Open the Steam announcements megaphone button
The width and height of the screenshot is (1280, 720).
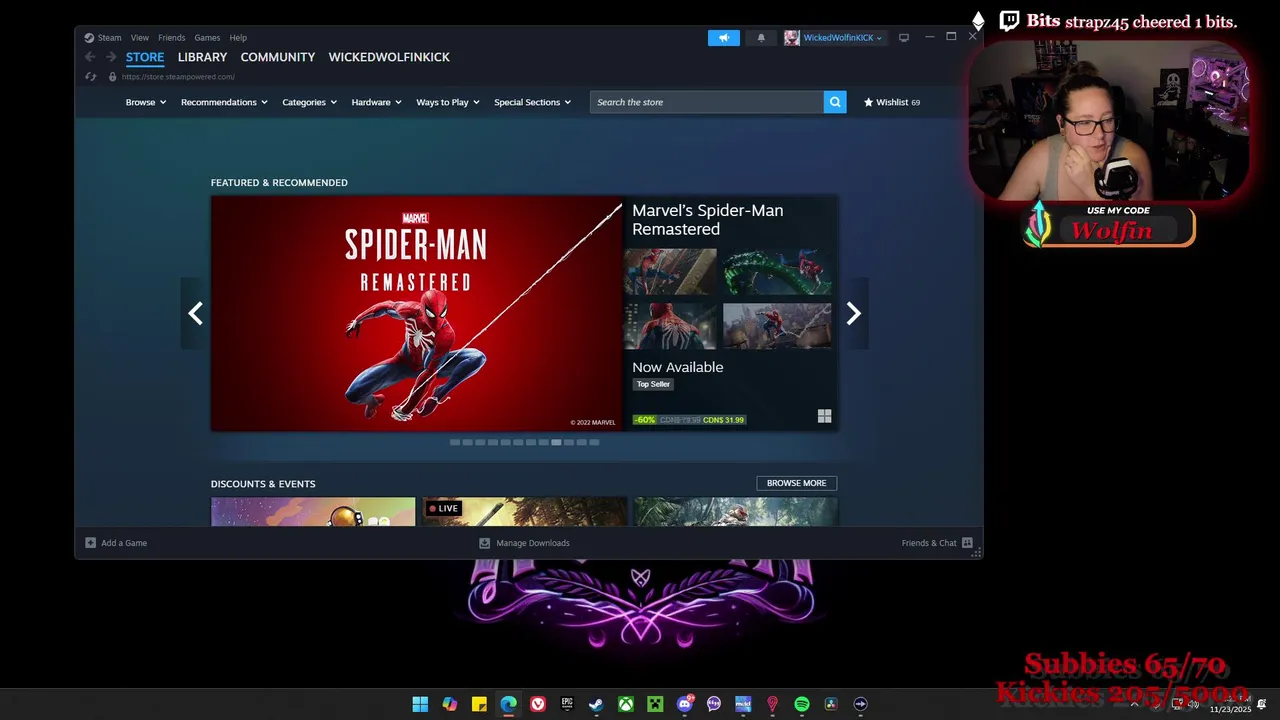click(x=724, y=38)
